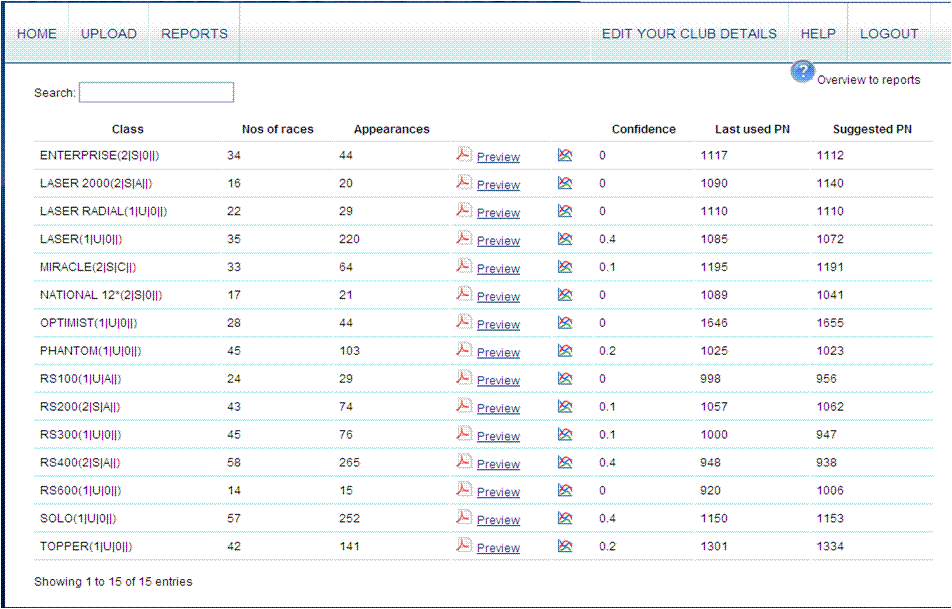Open the UPLOAD menu item
Image resolution: width=952 pixels, height=609 pixels.
(109, 34)
